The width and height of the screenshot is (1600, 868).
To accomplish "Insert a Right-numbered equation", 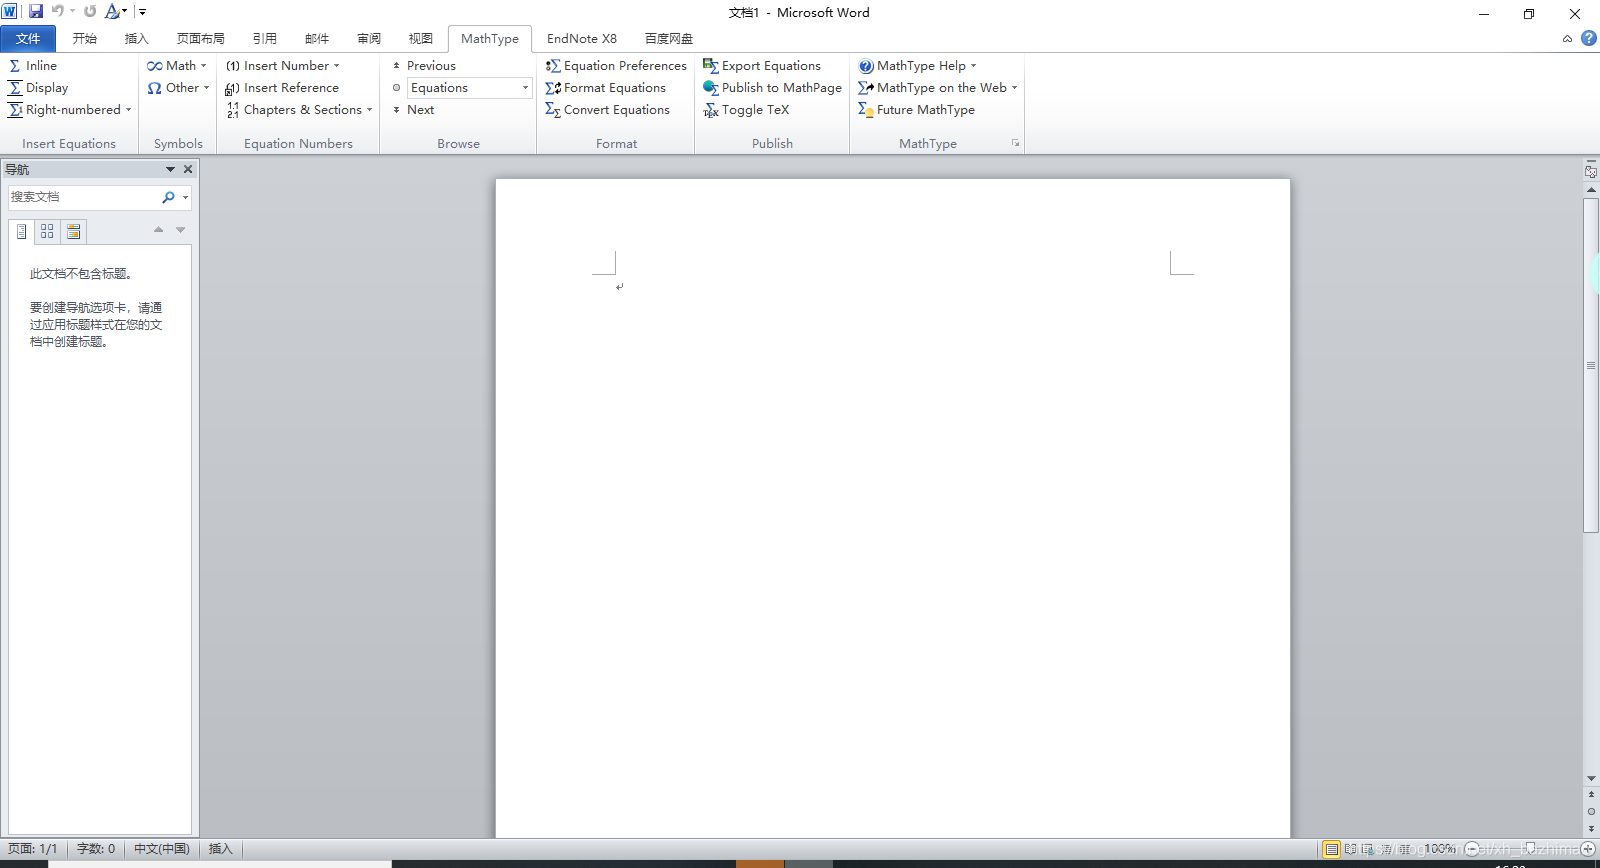I will point(70,110).
